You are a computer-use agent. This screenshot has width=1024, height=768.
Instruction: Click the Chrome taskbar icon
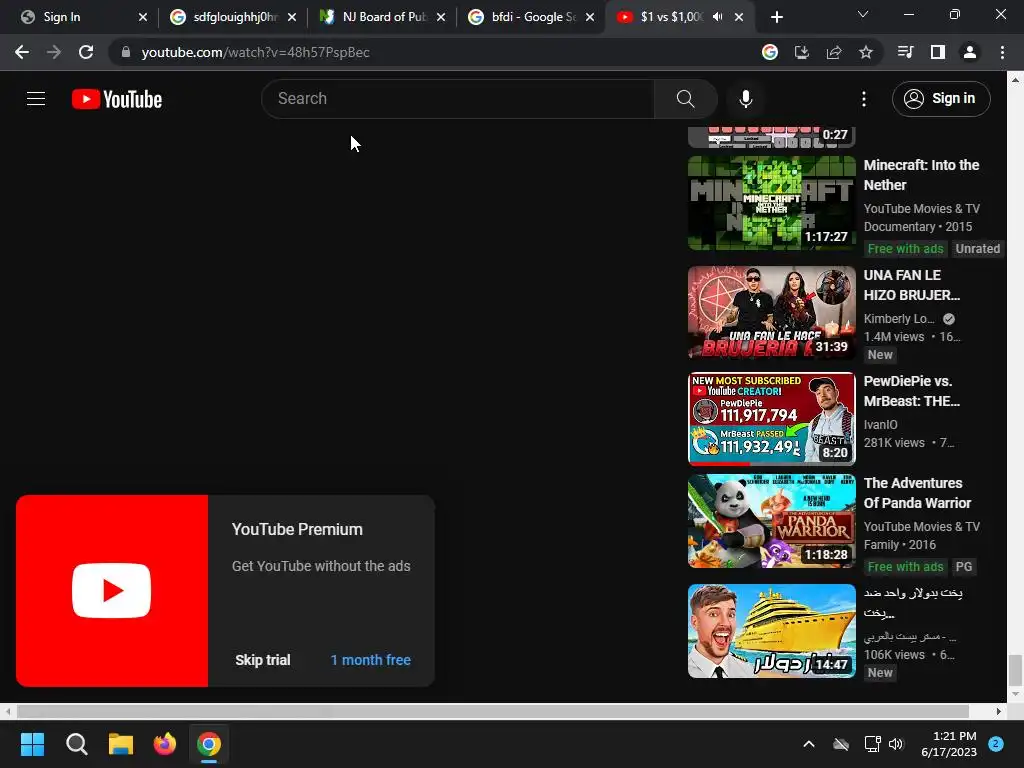tap(209, 744)
